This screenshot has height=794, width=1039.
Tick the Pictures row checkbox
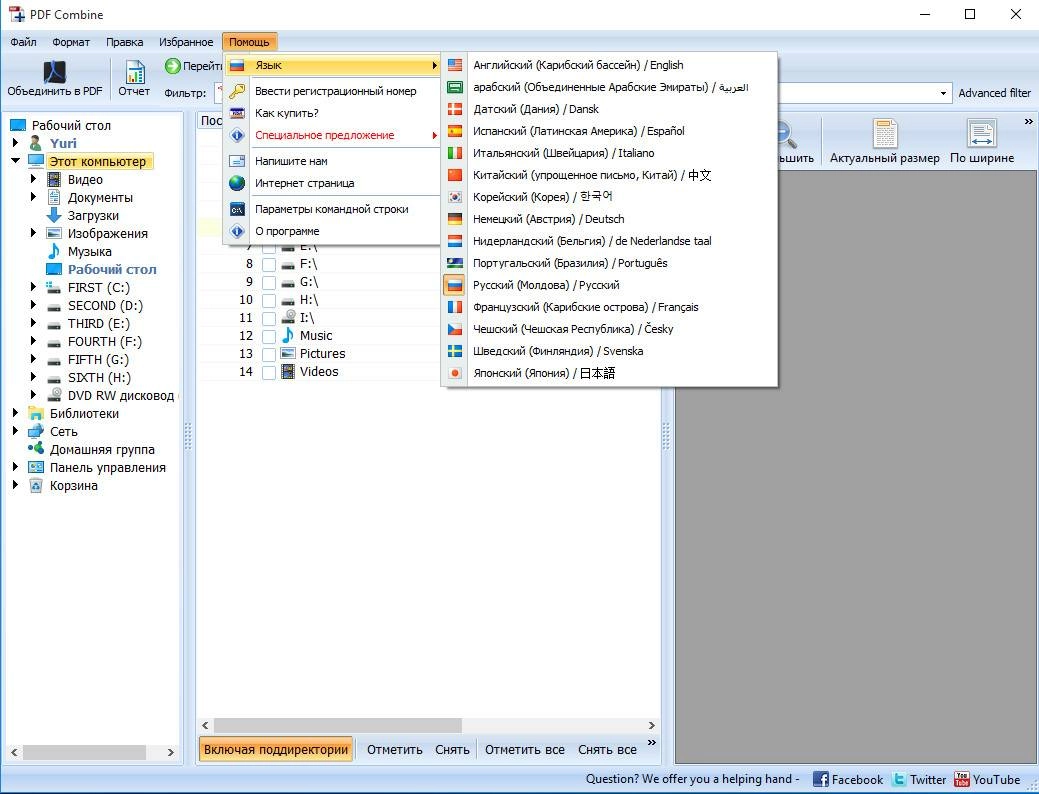point(268,354)
